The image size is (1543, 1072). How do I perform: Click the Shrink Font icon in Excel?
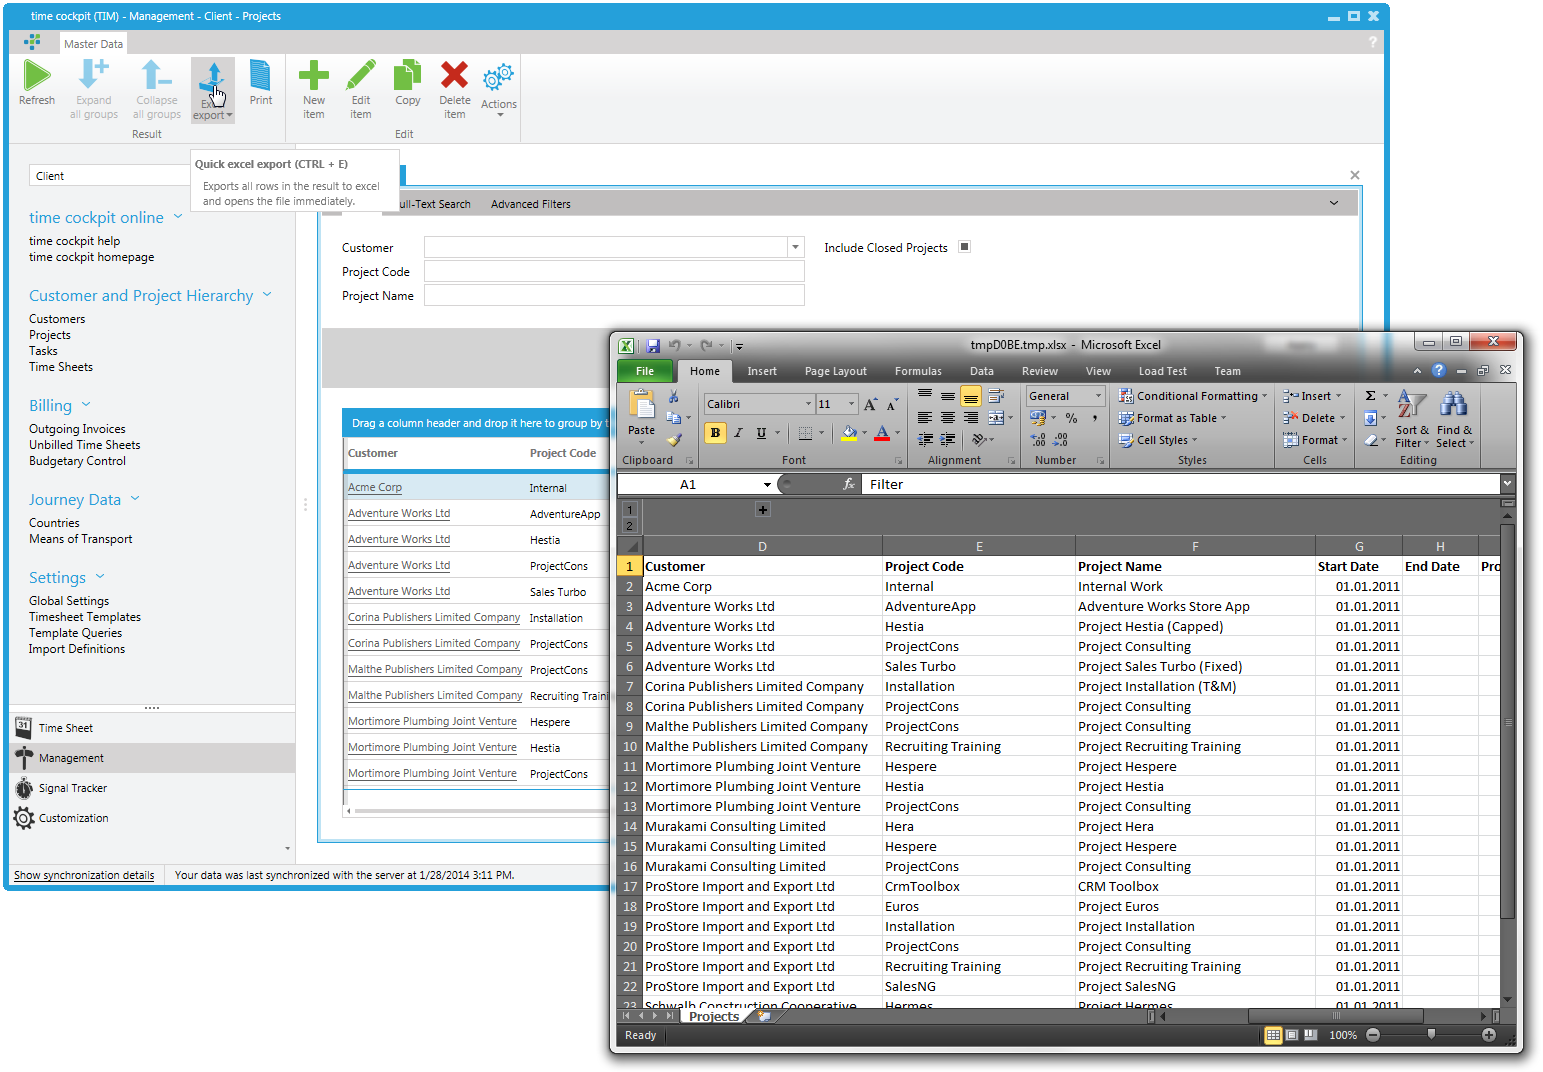tap(891, 404)
